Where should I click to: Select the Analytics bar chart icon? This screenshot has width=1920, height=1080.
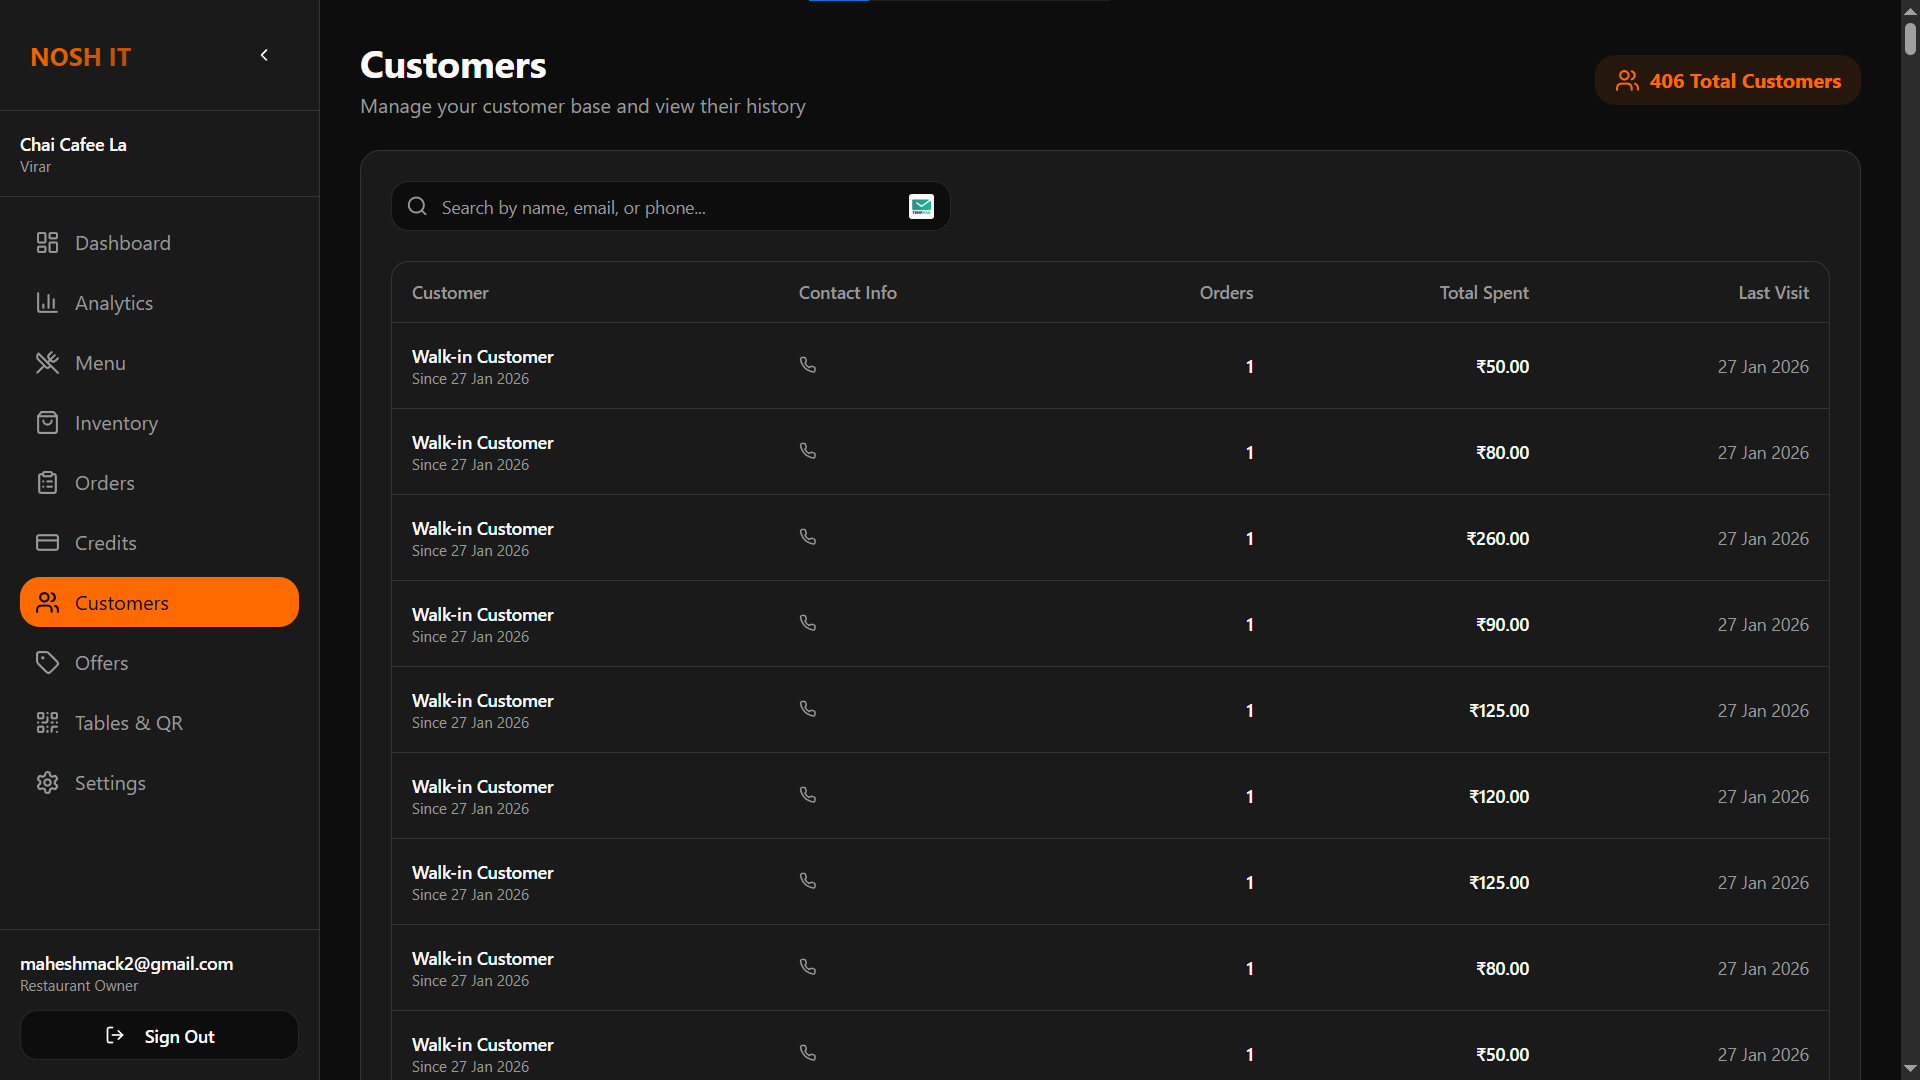coord(47,302)
